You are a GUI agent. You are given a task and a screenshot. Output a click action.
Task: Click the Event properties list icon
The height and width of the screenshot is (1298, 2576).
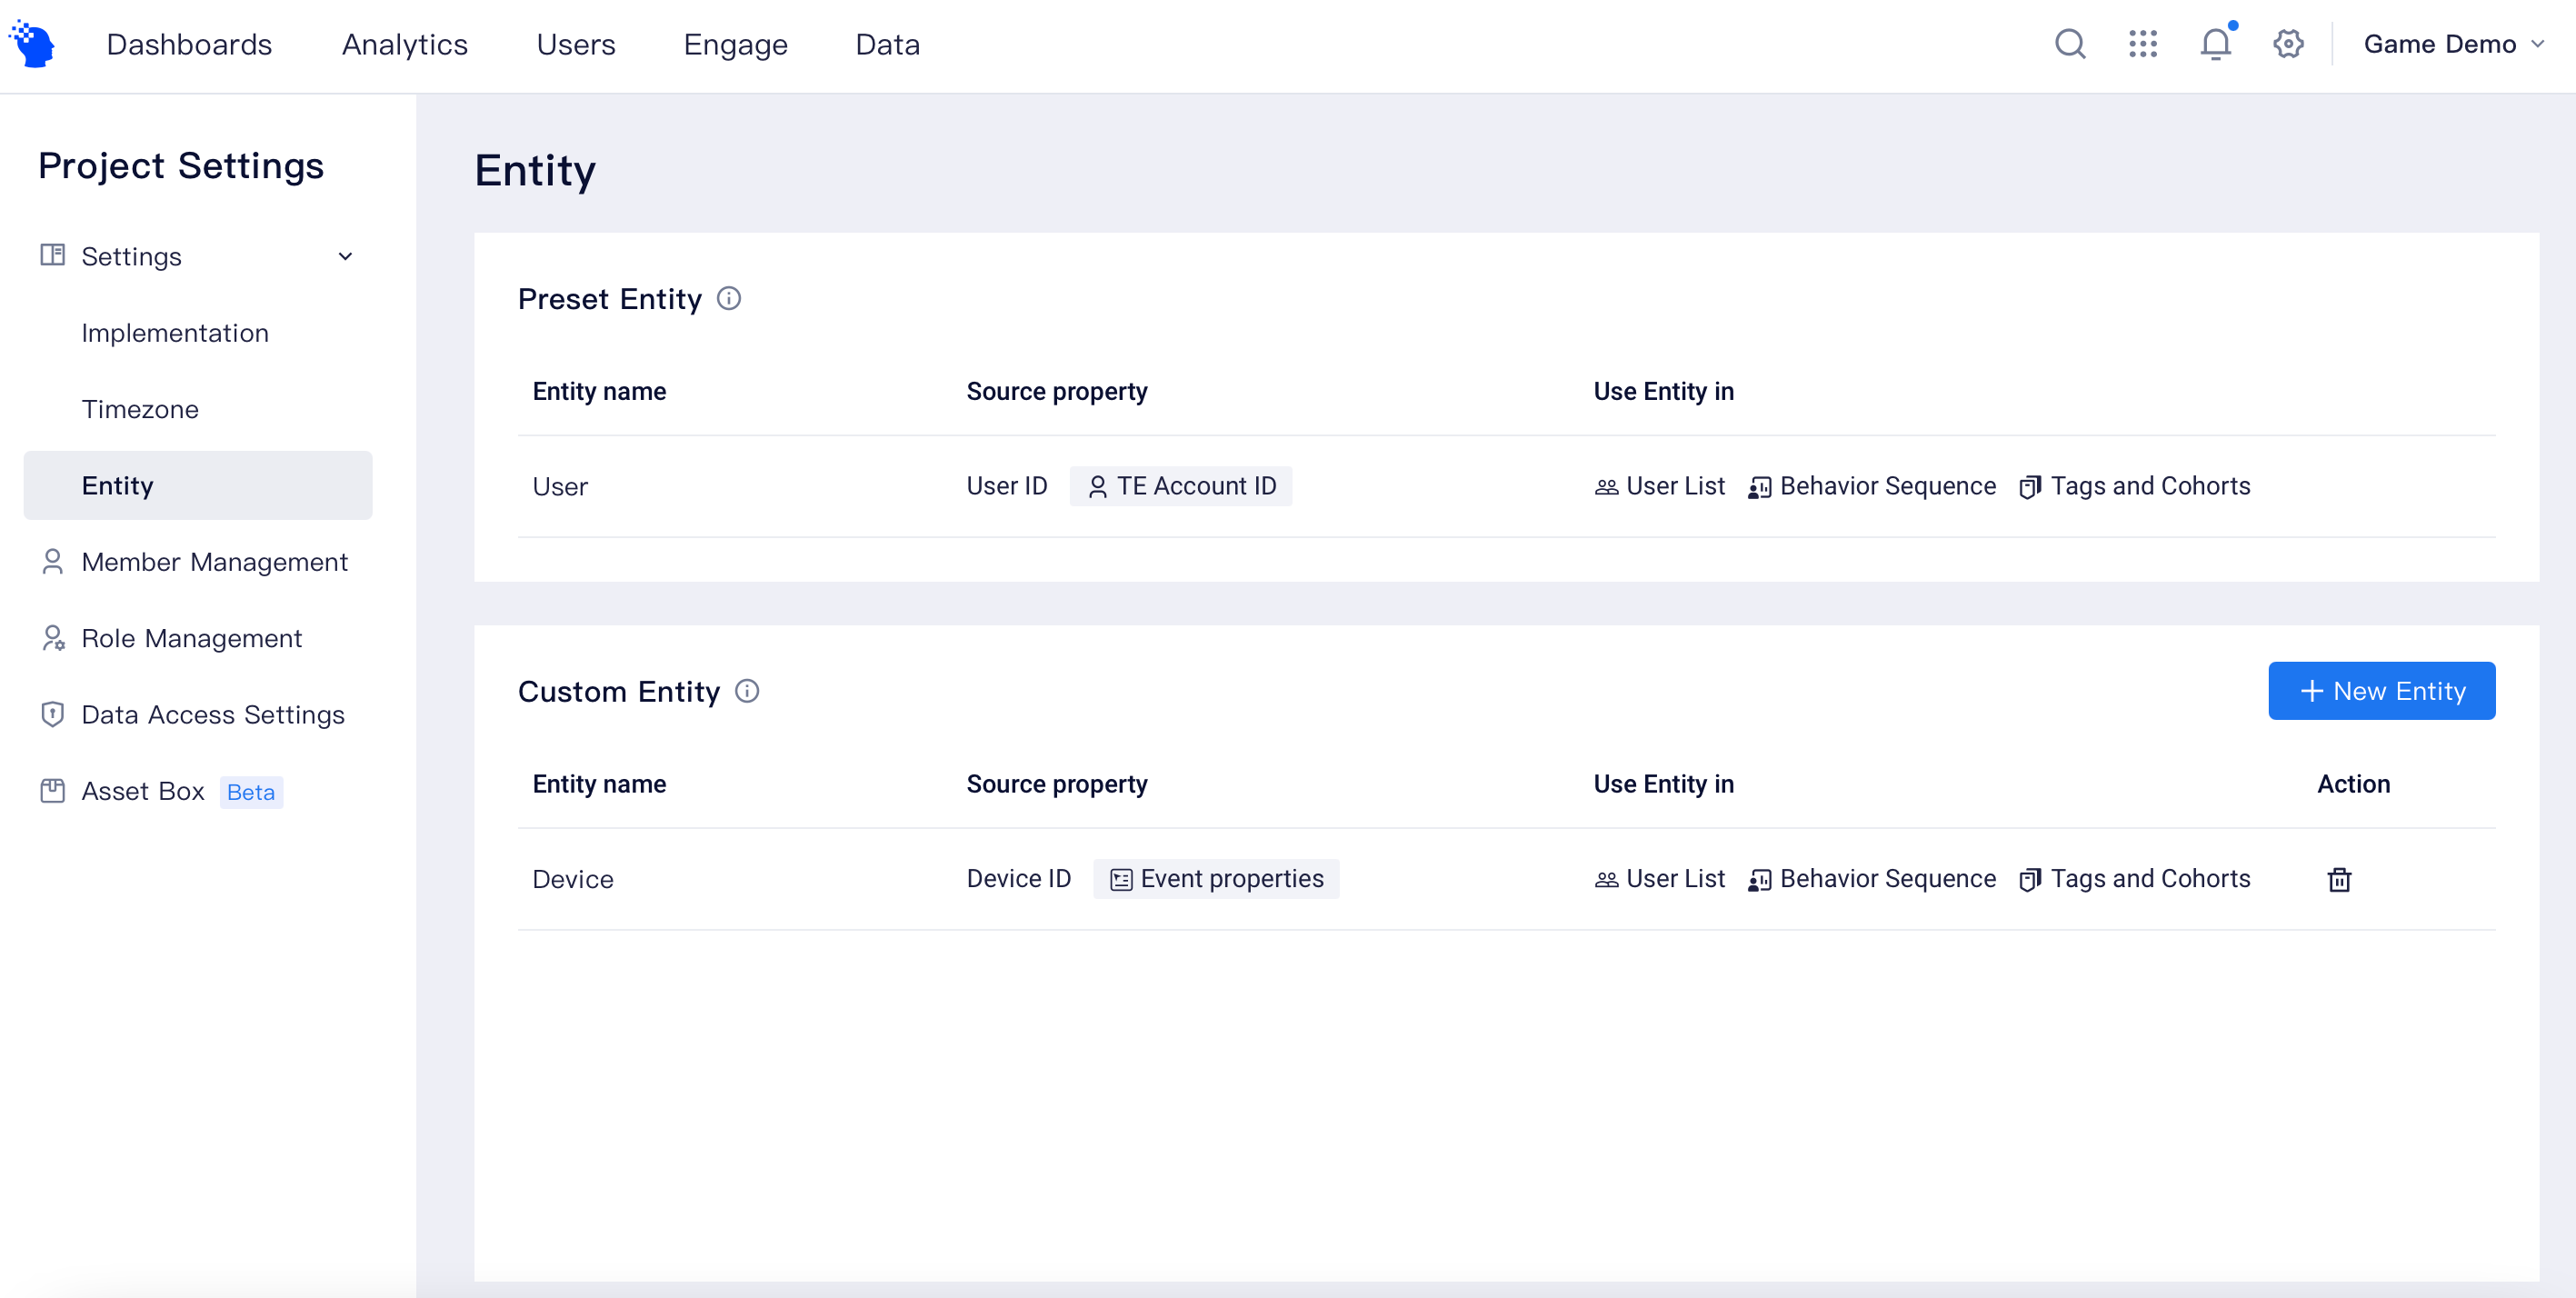tap(1121, 879)
